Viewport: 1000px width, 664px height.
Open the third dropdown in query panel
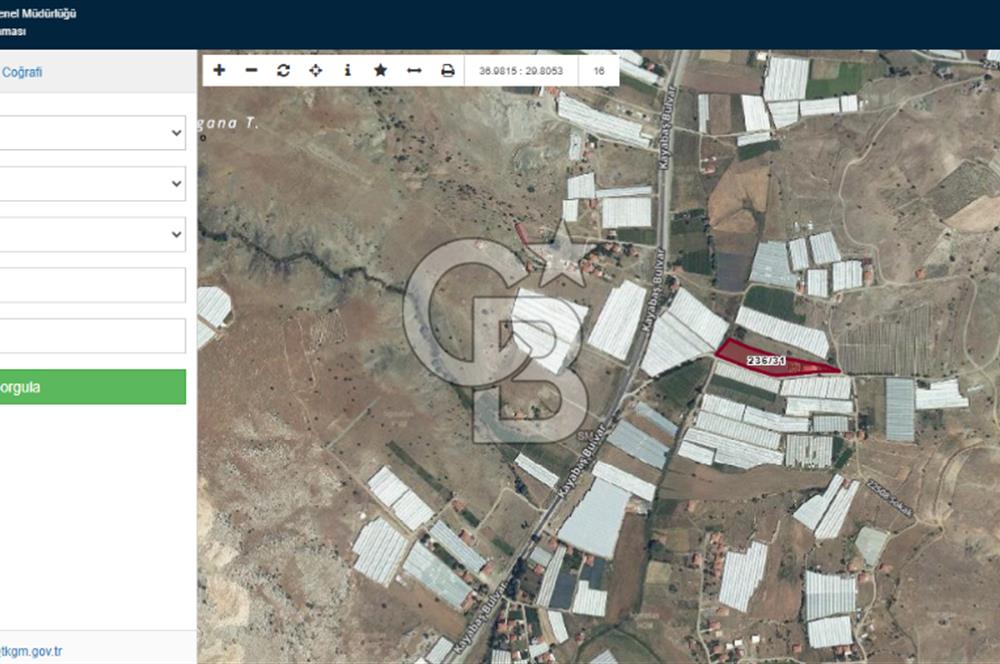pos(92,234)
